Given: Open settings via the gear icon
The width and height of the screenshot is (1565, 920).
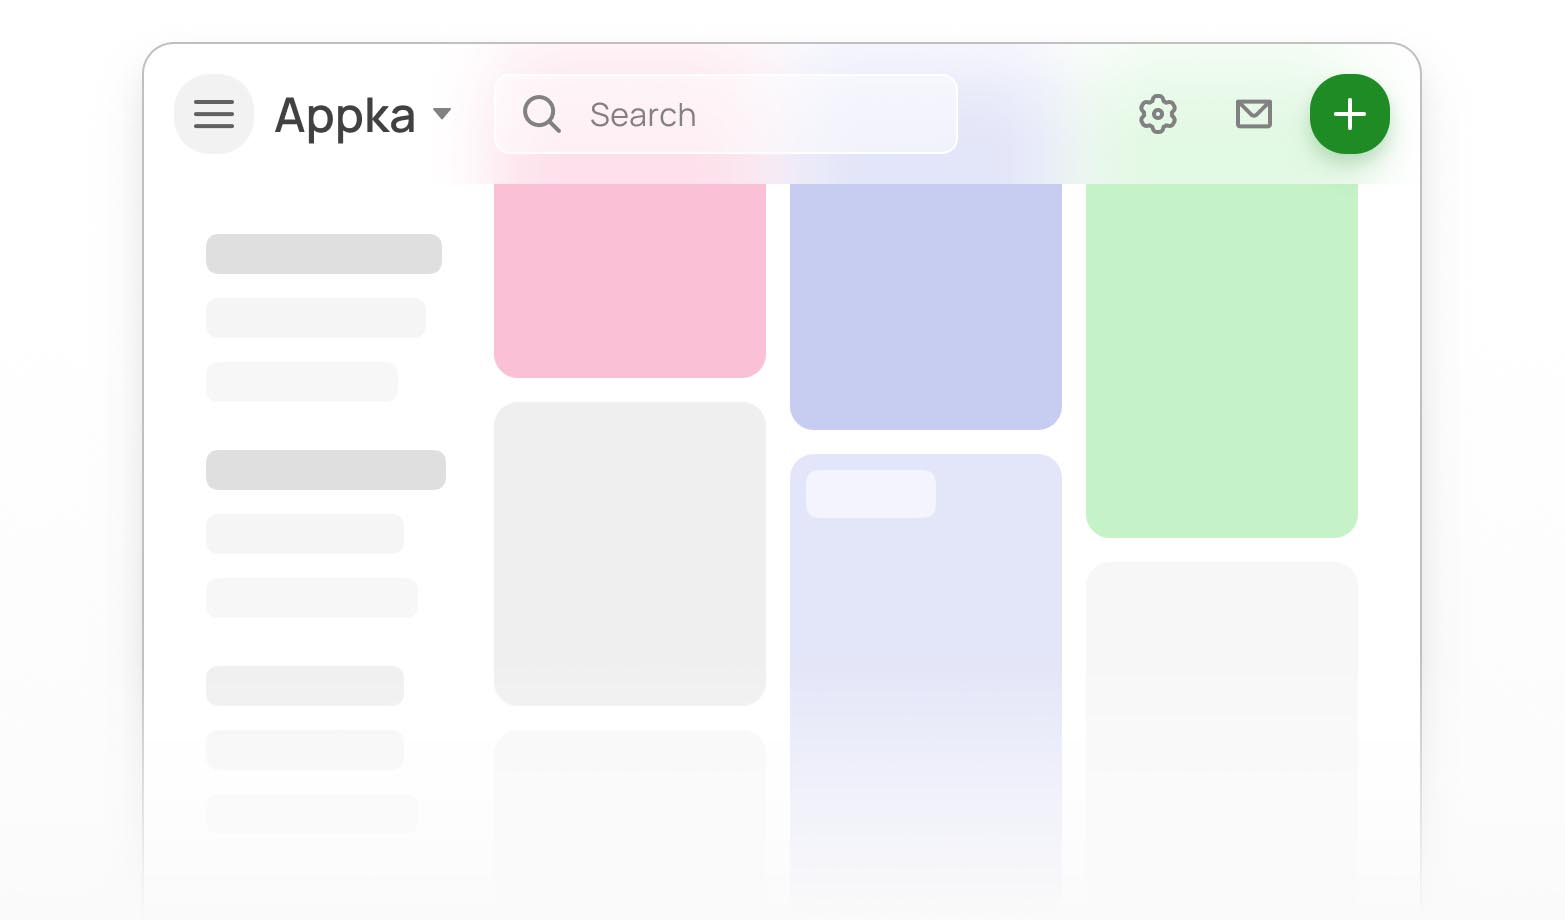Looking at the screenshot, I should pos(1158,114).
